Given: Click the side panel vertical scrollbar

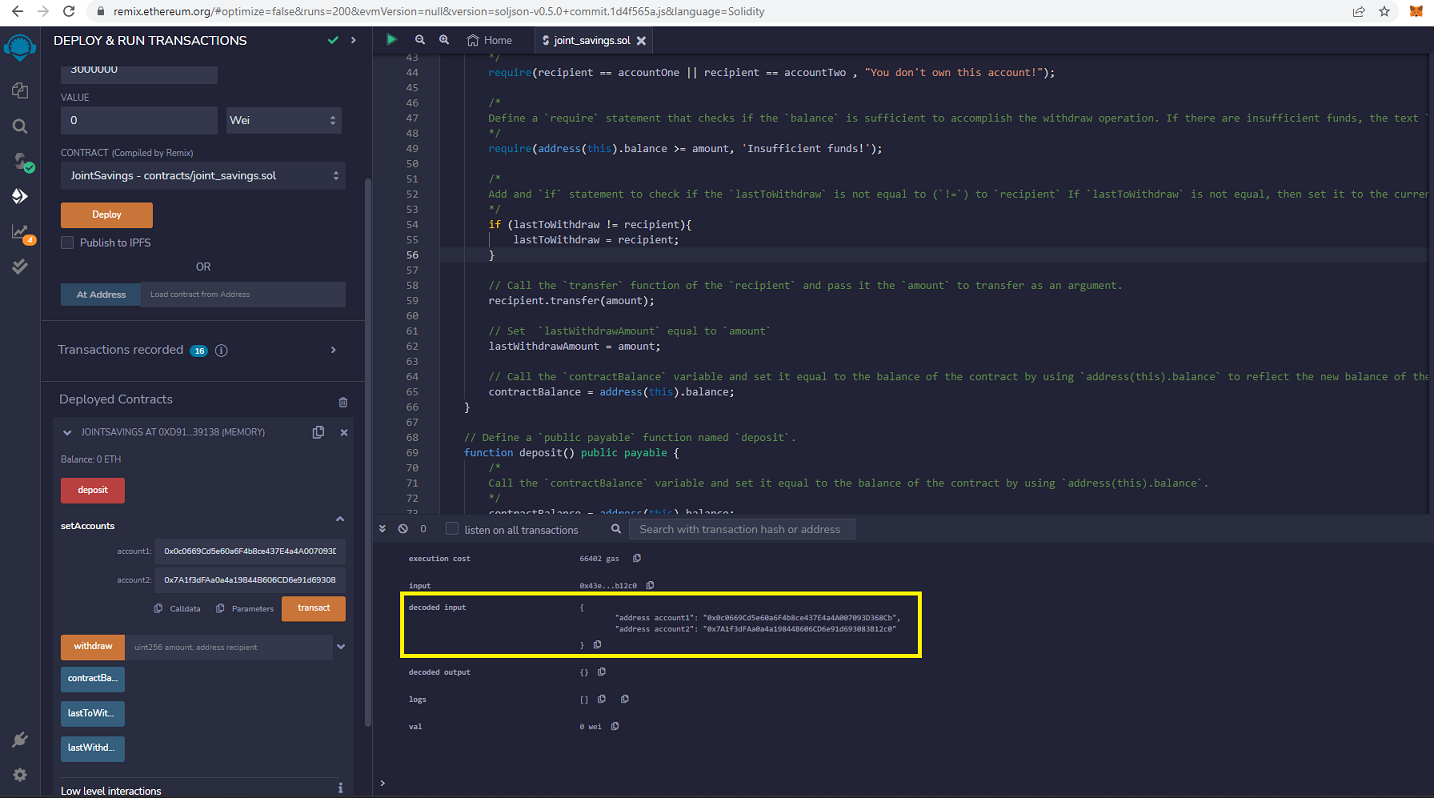Looking at the screenshot, I should click(x=367, y=450).
